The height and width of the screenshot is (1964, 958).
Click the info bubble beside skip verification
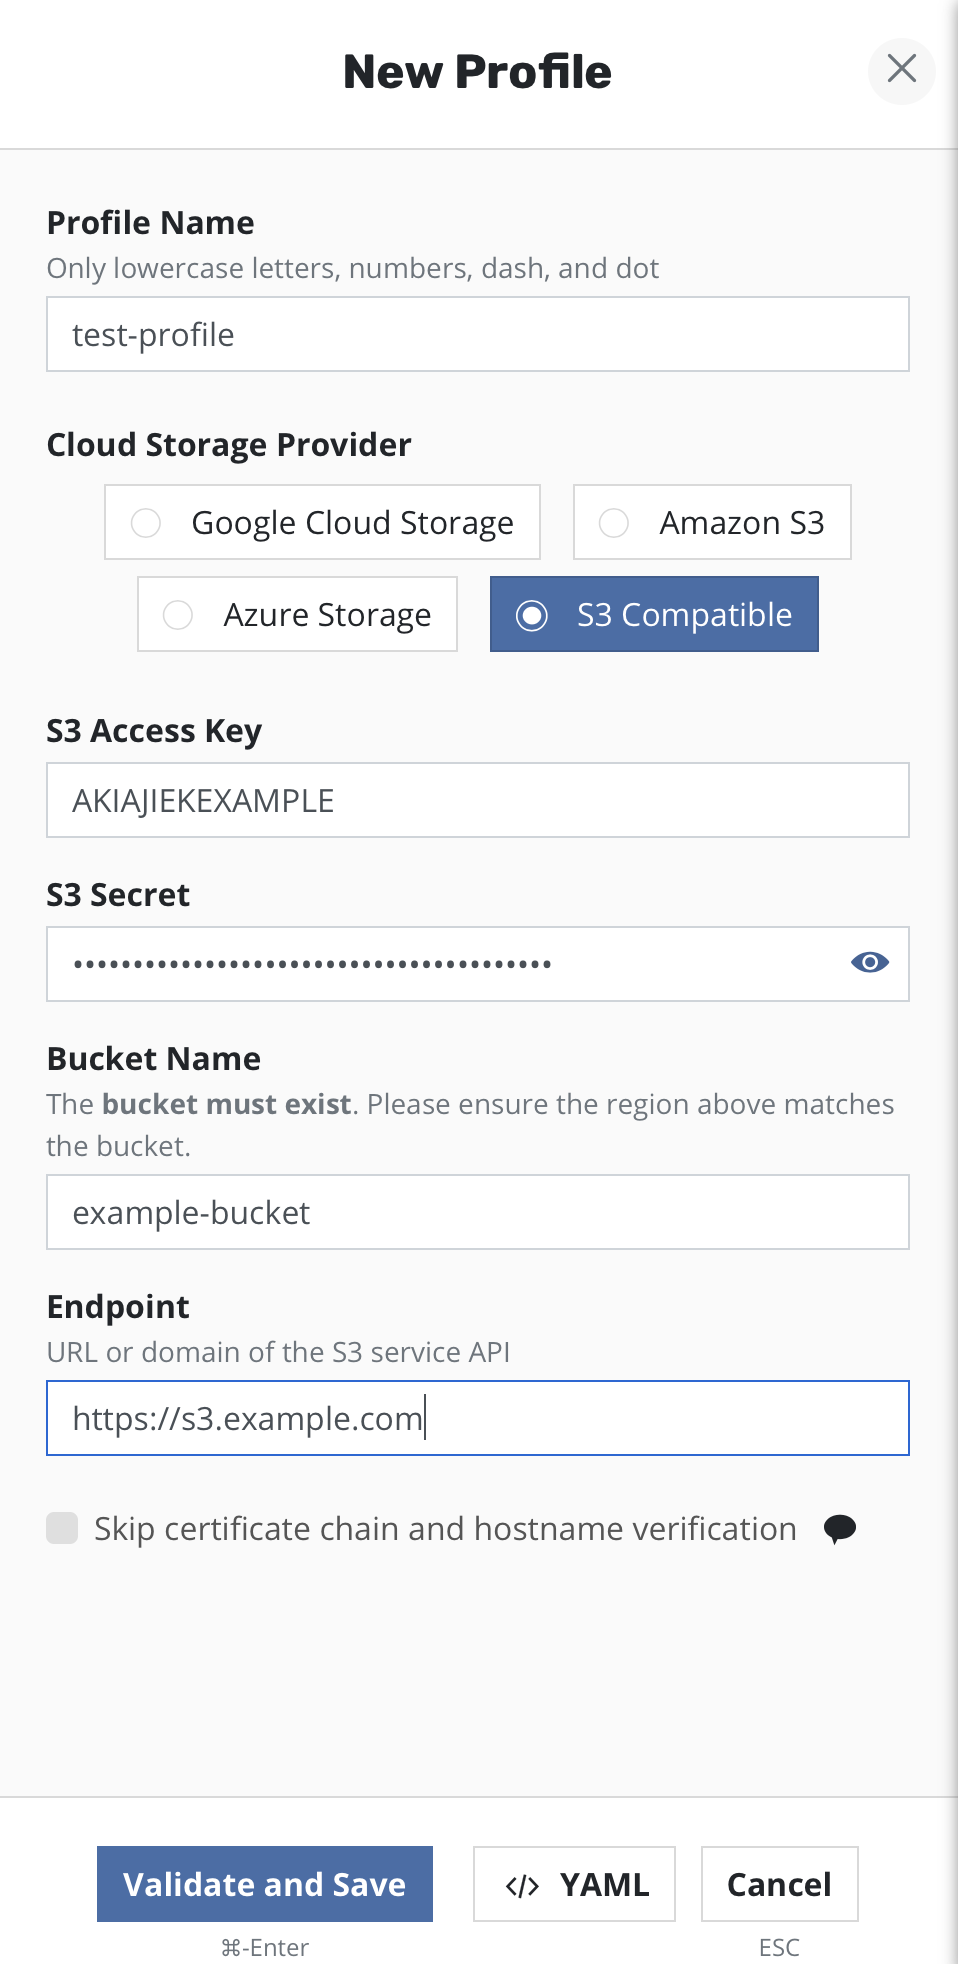(x=839, y=1528)
